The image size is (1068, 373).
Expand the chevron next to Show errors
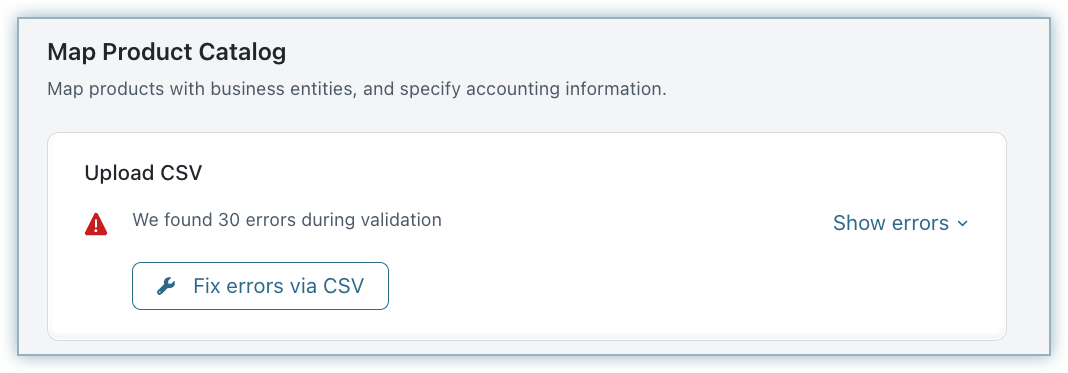point(962,224)
